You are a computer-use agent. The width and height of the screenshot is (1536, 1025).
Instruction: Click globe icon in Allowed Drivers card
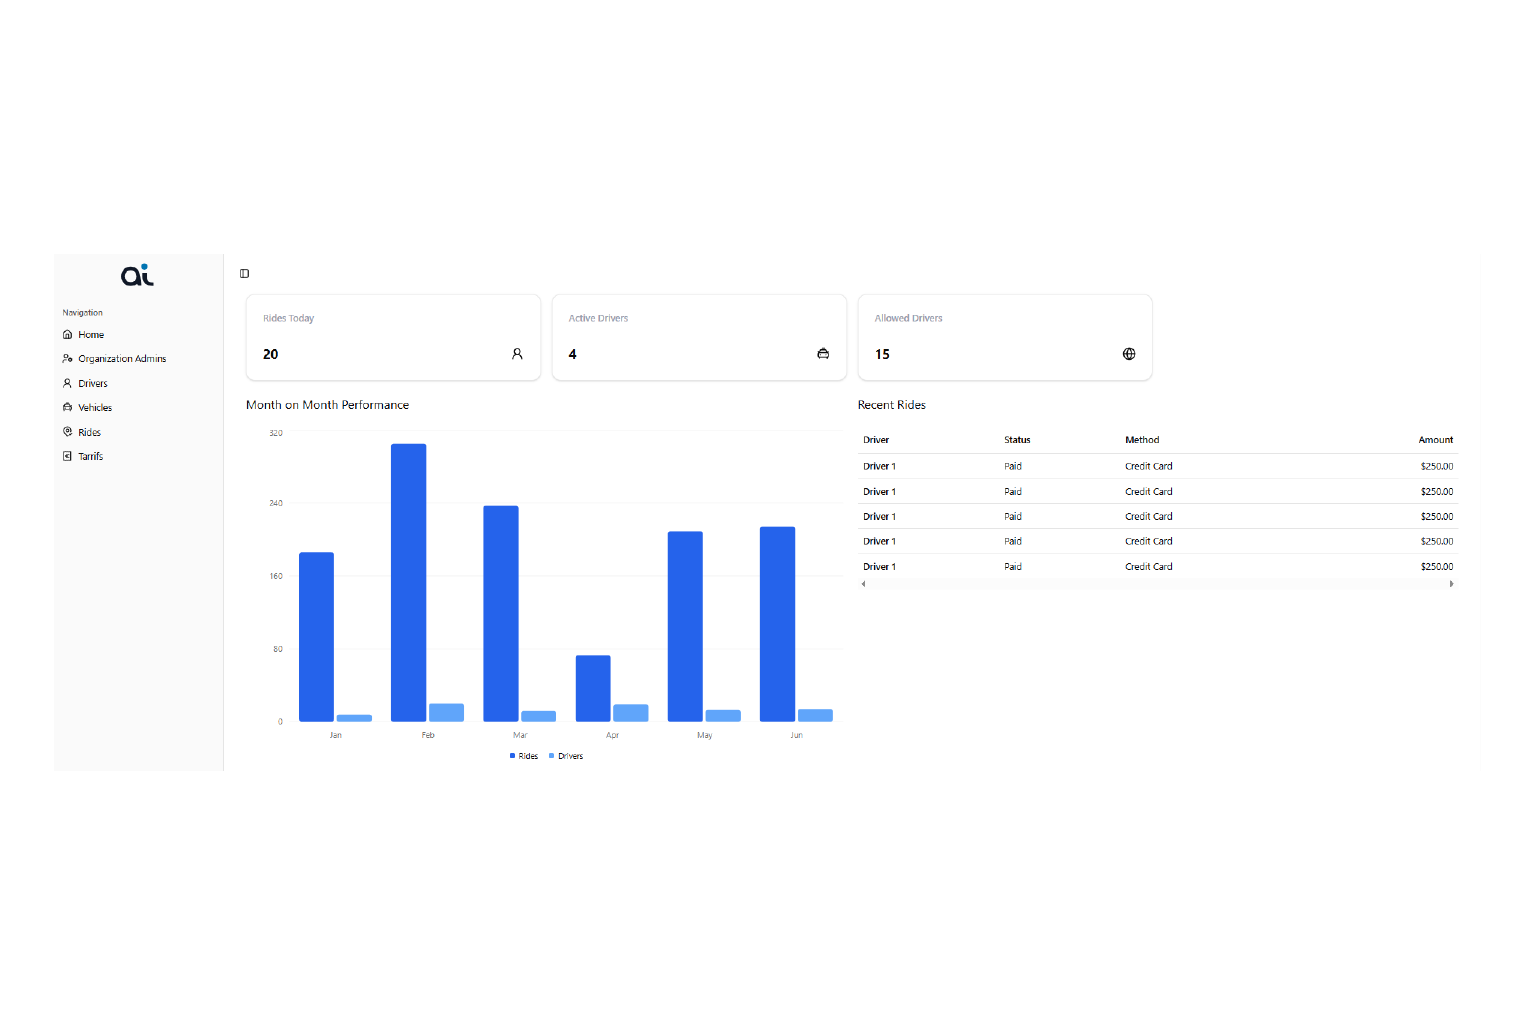(1129, 354)
